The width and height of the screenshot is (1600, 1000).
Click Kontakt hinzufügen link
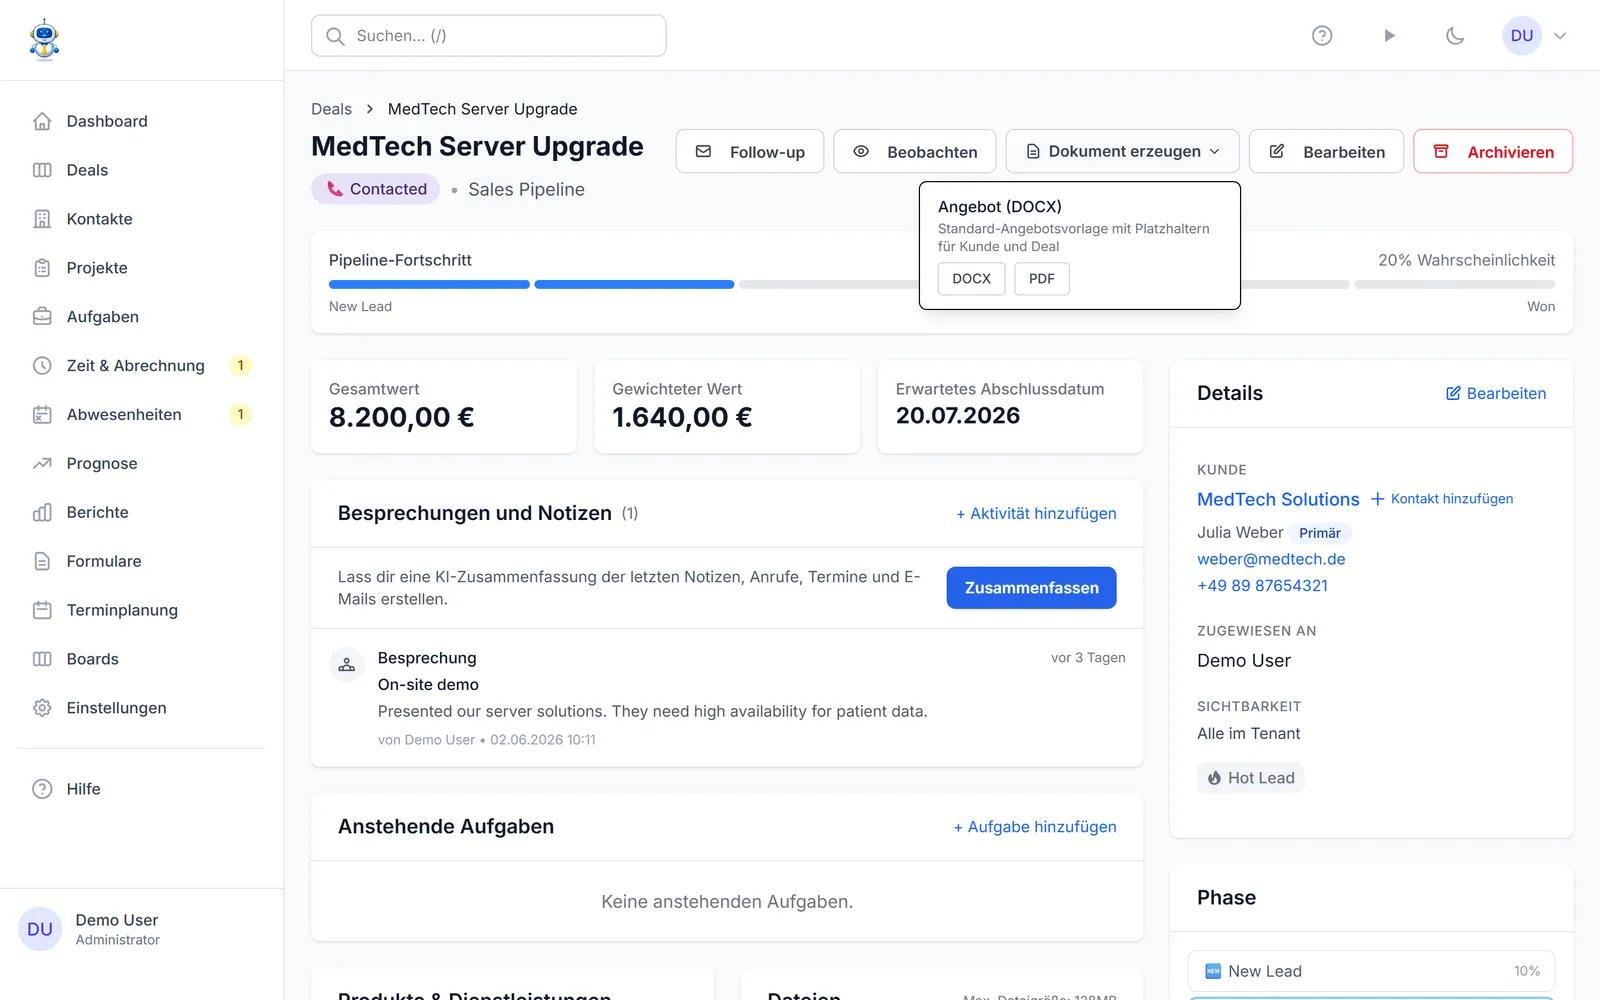coord(1442,499)
